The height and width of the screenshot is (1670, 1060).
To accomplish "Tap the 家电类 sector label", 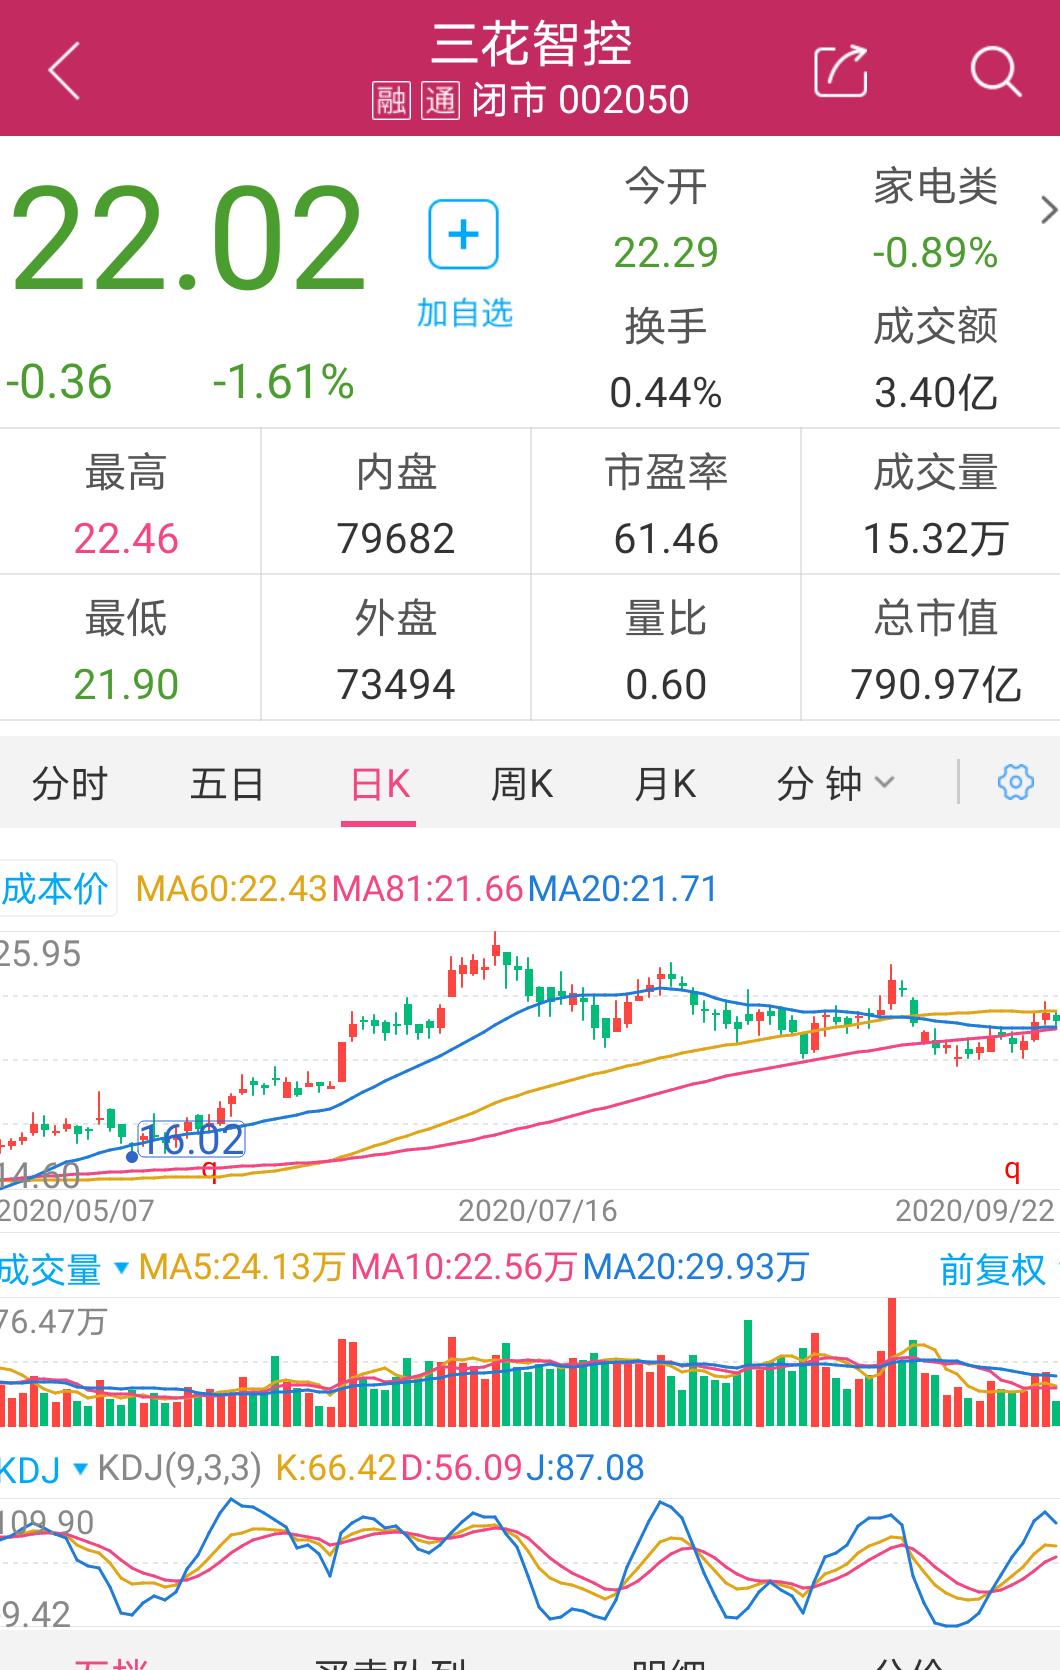I will [935, 187].
